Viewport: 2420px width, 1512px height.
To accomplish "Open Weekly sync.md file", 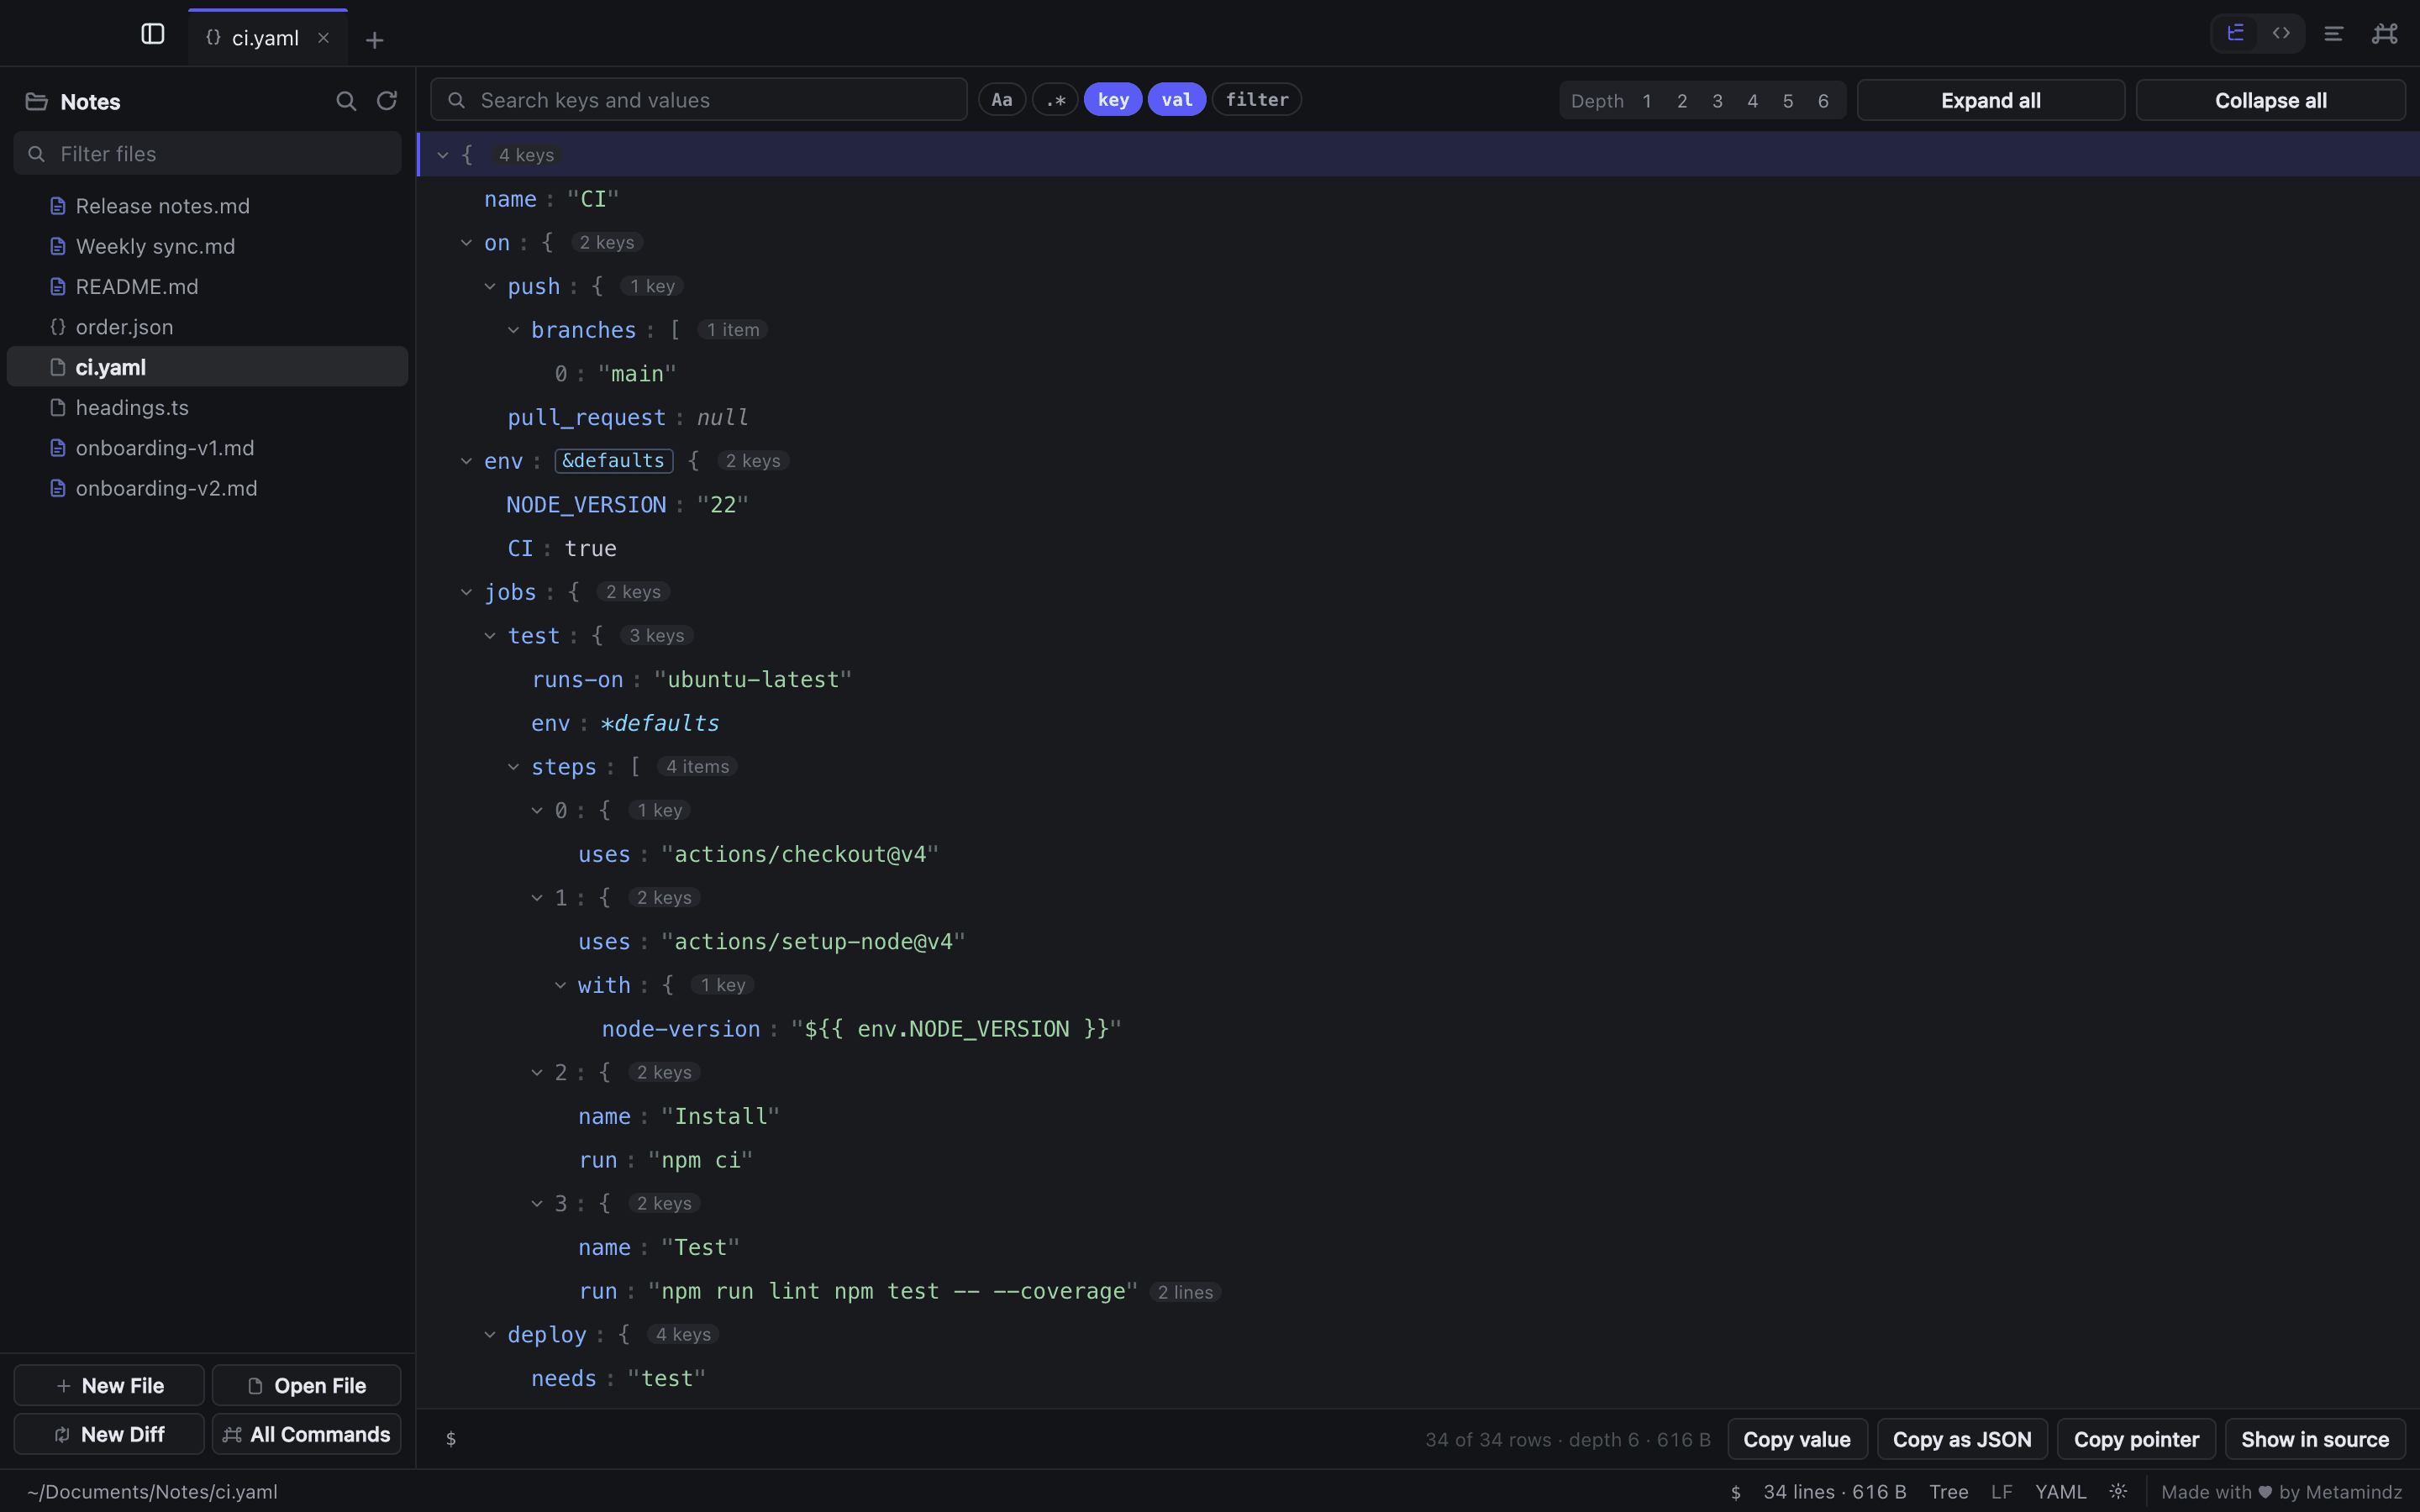I will (207, 246).
